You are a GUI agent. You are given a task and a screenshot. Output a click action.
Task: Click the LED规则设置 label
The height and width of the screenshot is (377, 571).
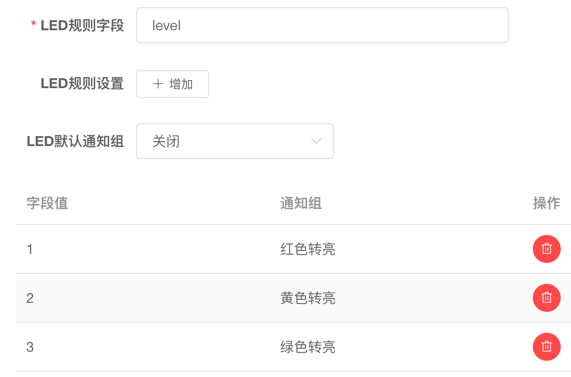click(82, 83)
